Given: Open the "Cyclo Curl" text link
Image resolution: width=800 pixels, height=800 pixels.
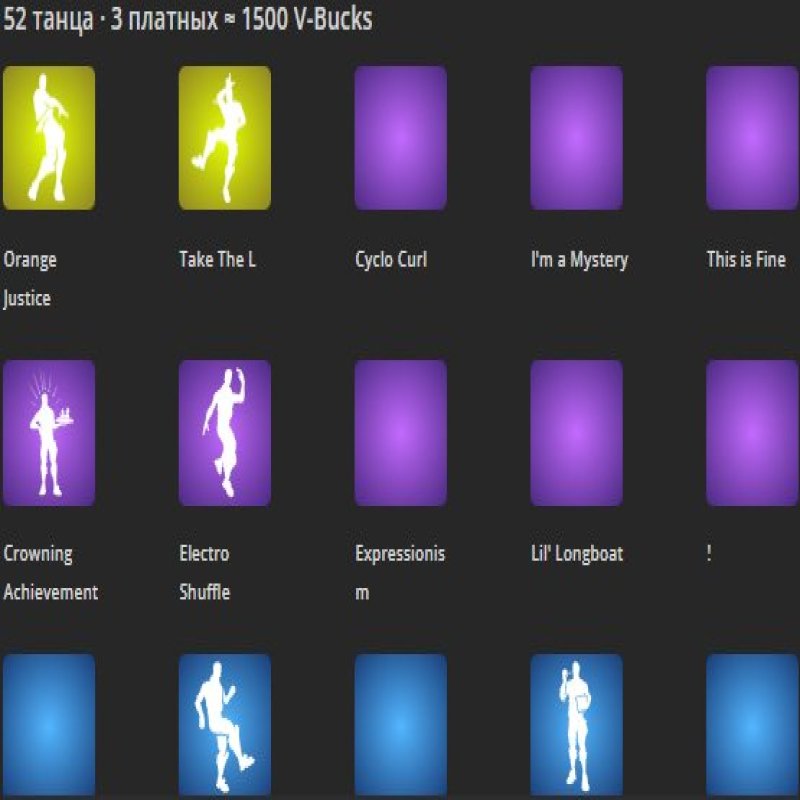Looking at the screenshot, I should tap(391, 260).
